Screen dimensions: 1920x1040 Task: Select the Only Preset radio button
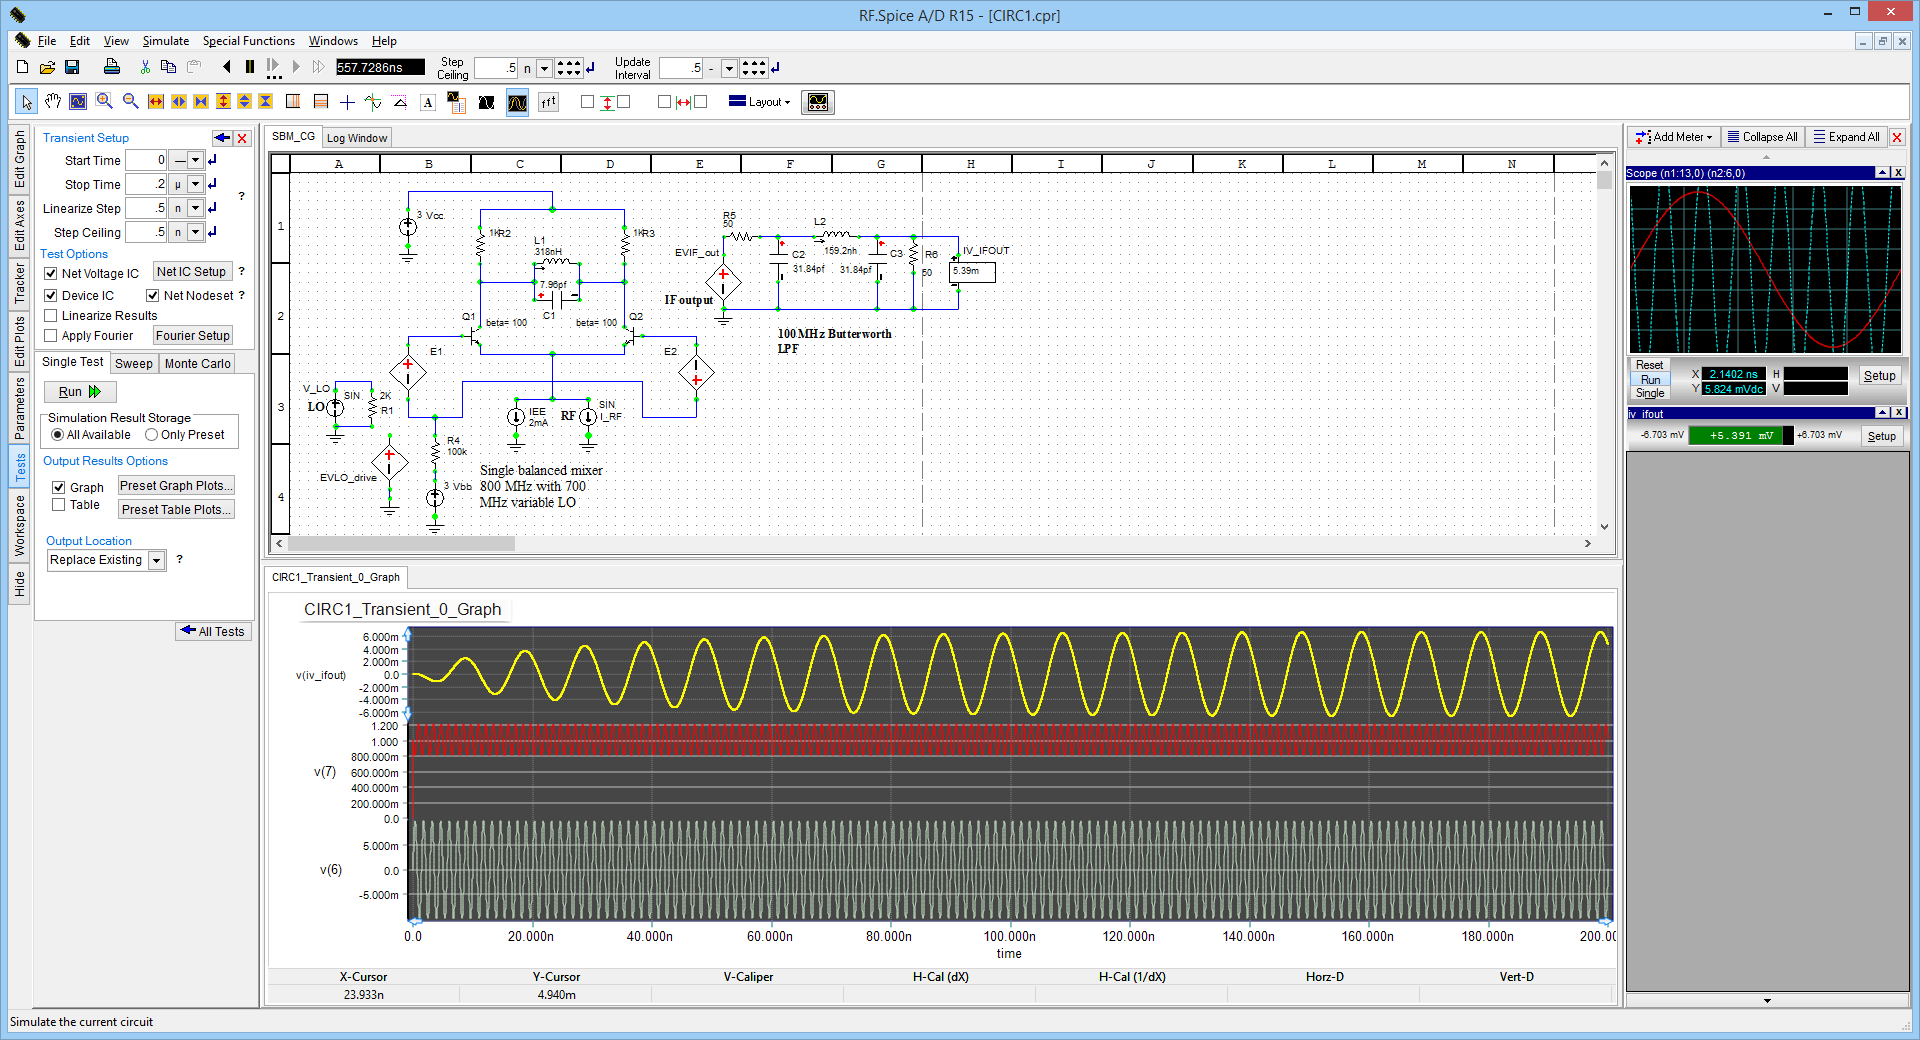click(152, 435)
